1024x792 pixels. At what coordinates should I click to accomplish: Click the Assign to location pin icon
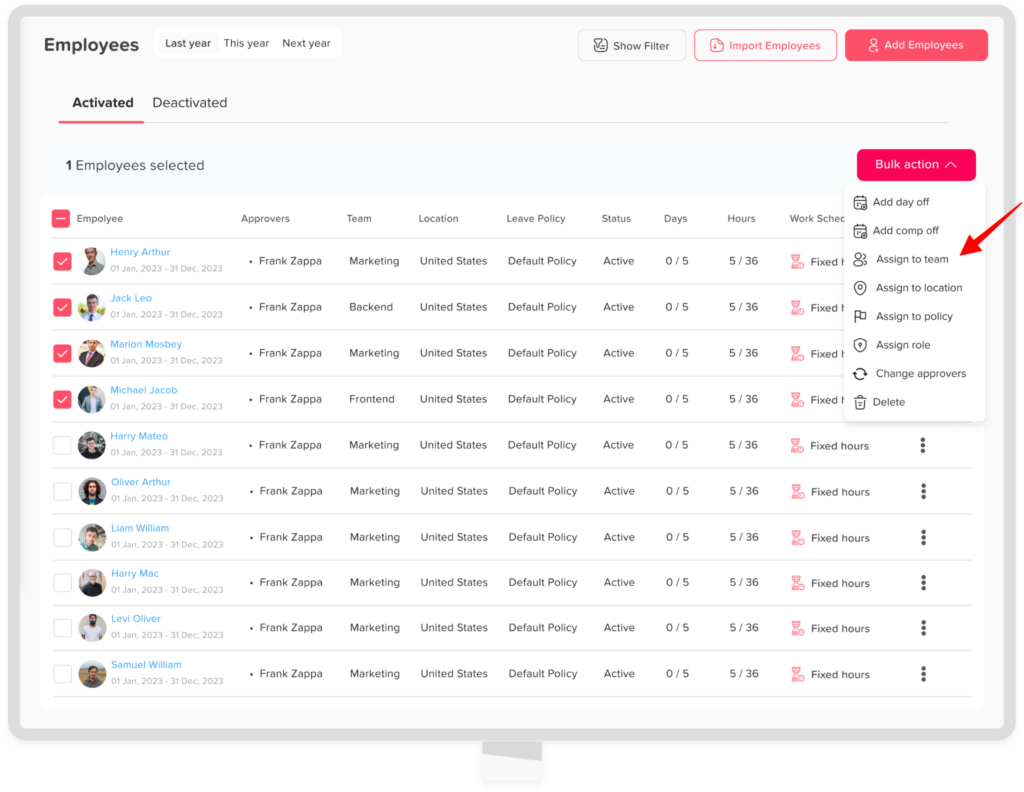[860, 288]
